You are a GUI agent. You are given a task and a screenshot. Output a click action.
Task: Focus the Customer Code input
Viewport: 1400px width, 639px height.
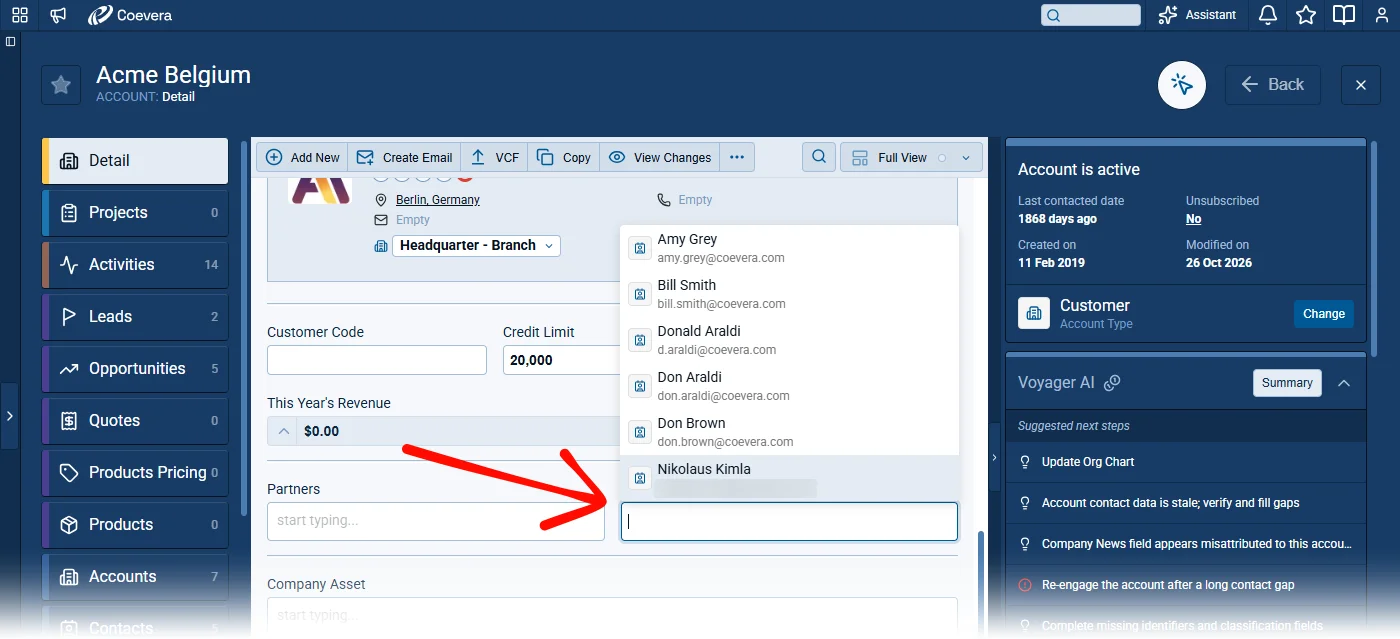377,360
